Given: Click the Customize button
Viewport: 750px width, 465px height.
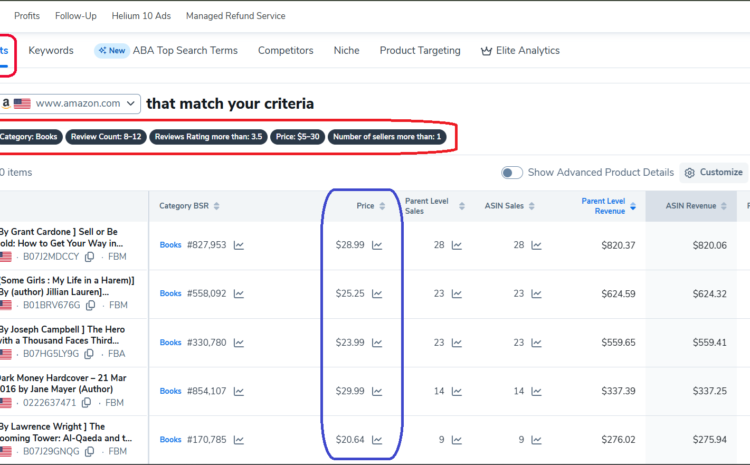Looking at the screenshot, I should [x=714, y=173].
